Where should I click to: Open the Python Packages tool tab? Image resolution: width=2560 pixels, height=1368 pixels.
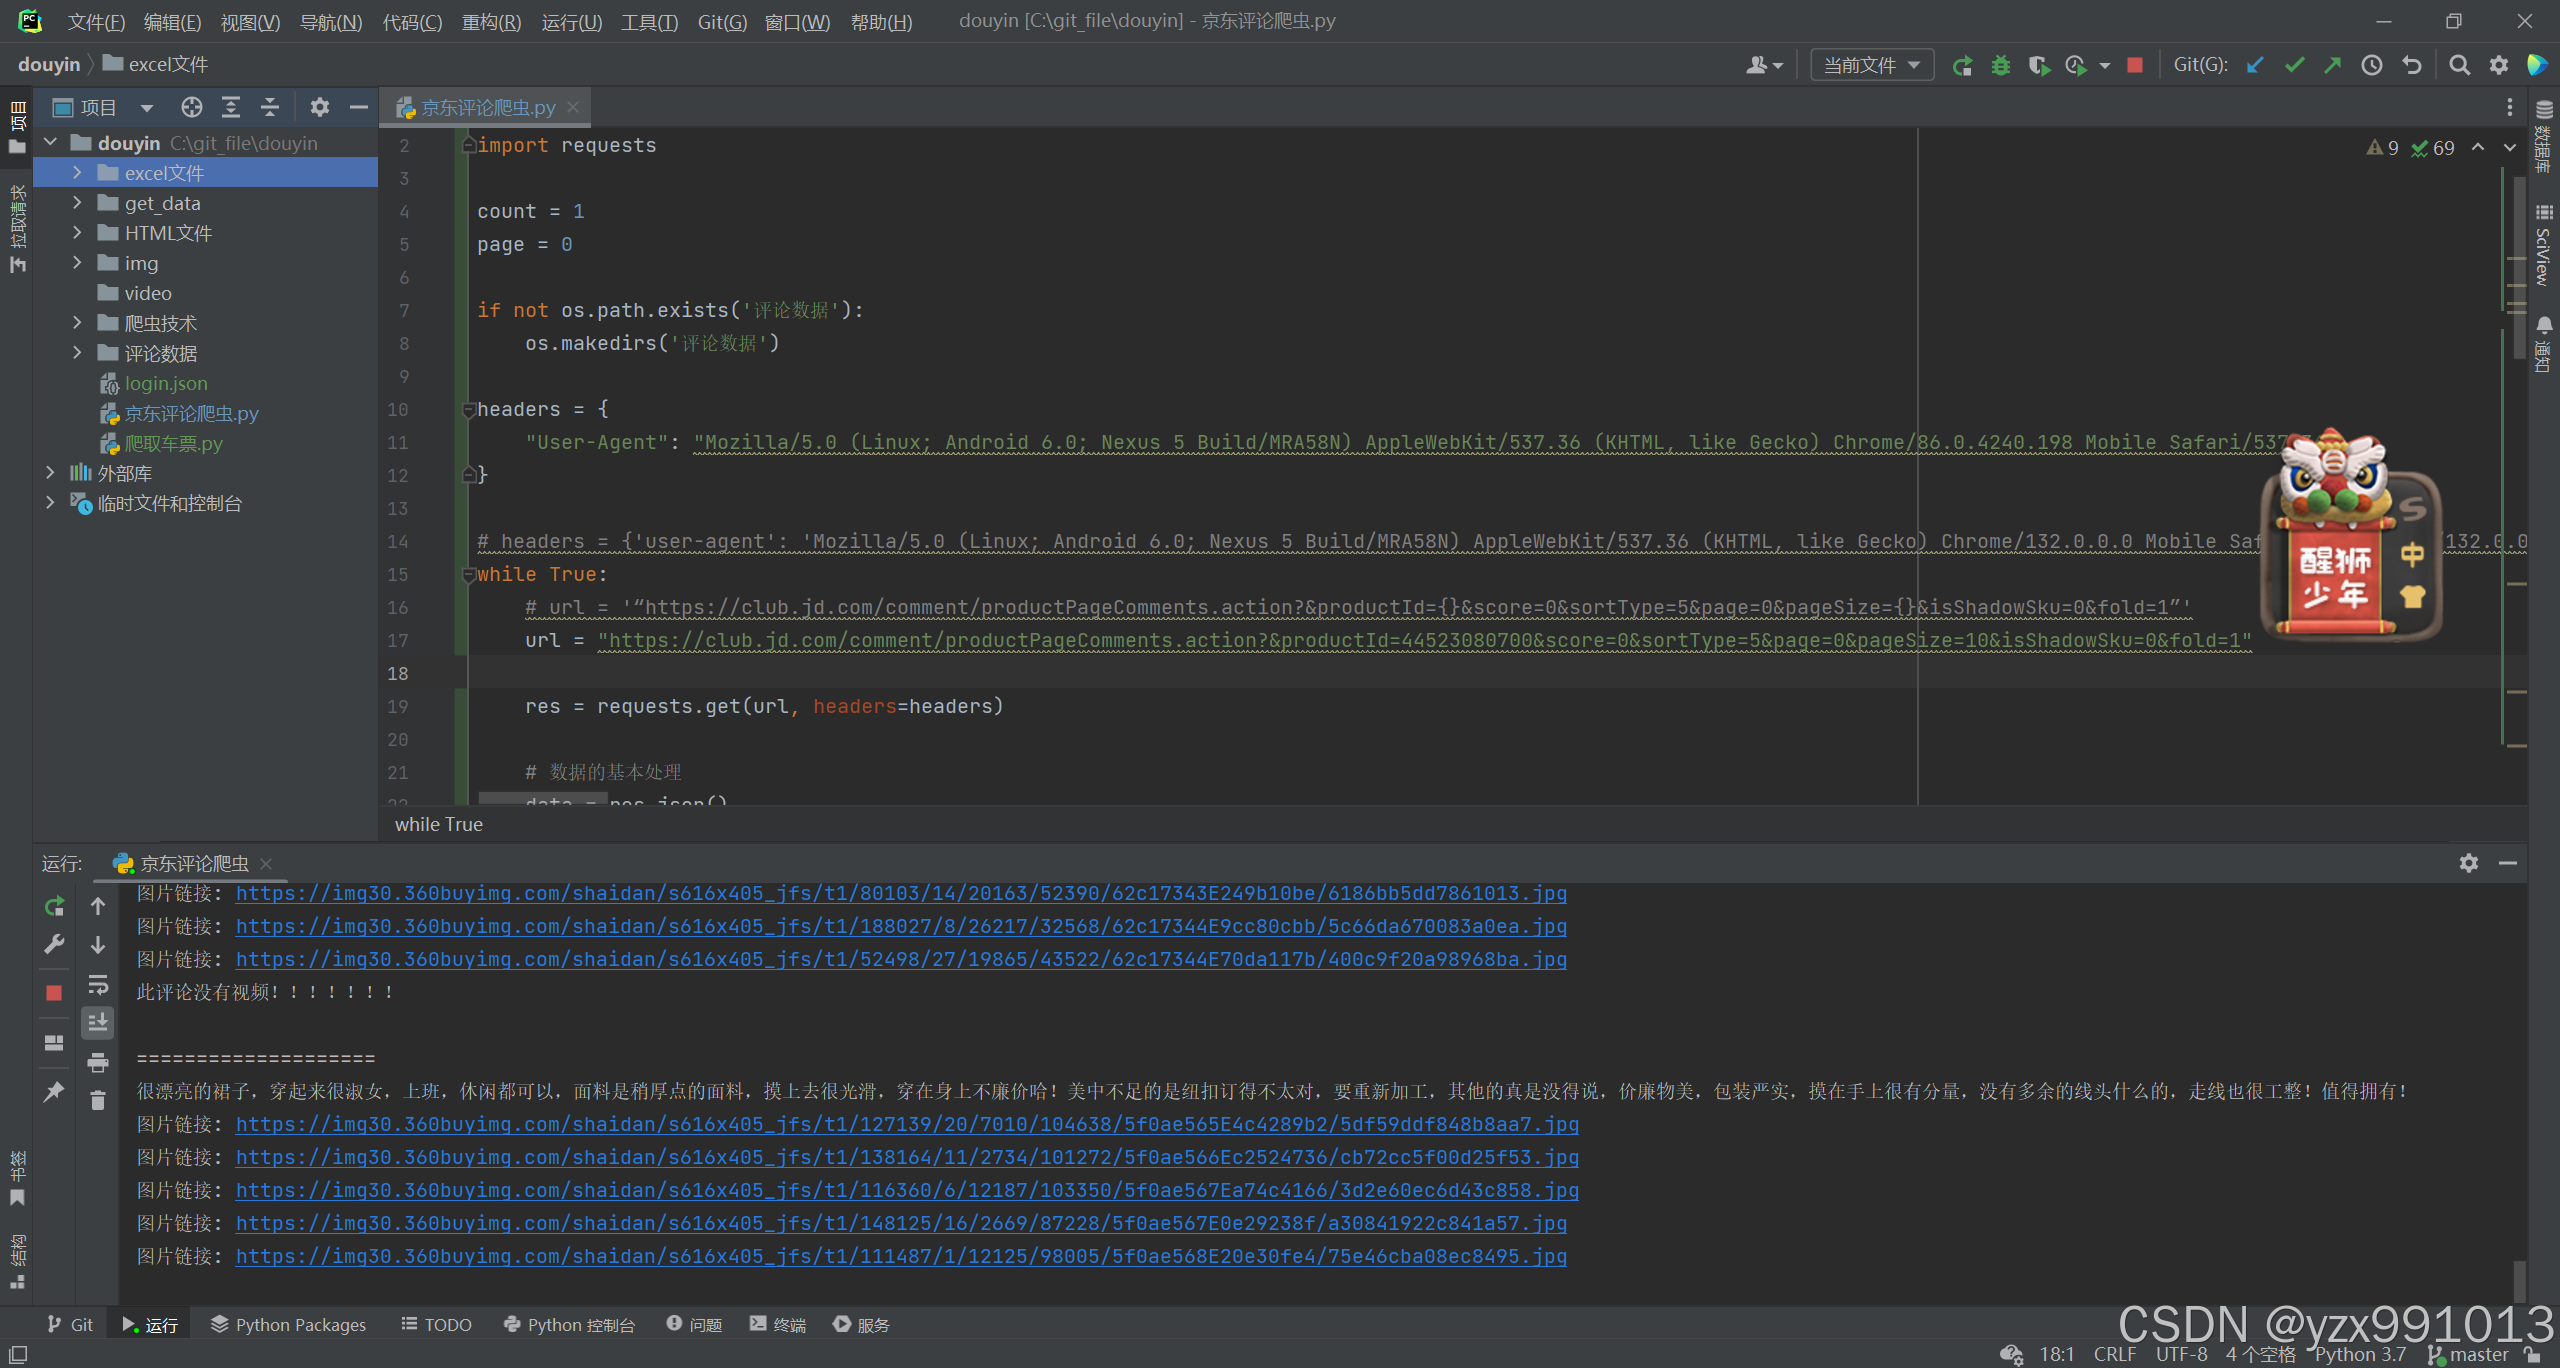[x=288, y=1325]
